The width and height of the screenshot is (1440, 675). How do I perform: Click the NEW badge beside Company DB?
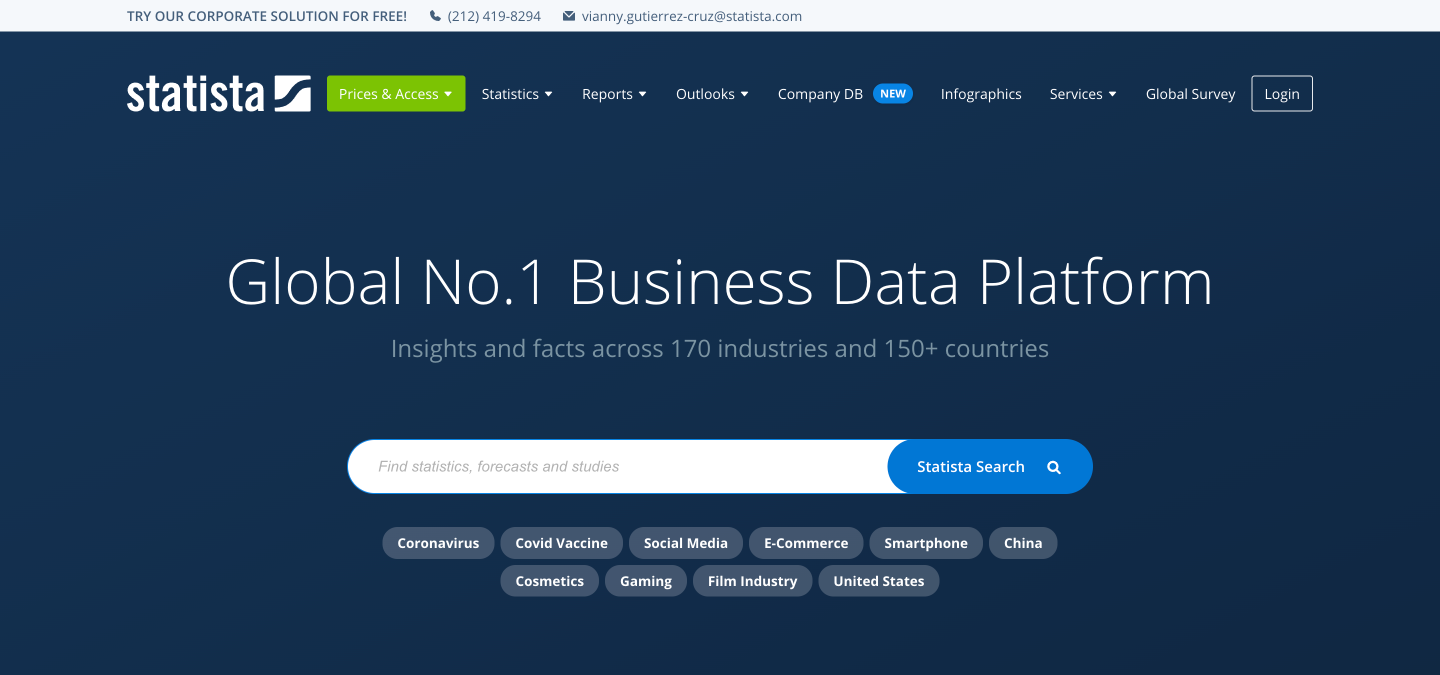tap(893, 93)
